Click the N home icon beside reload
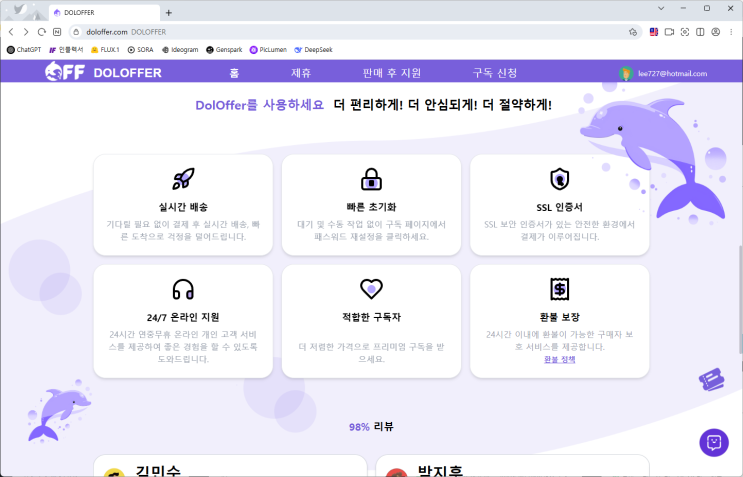The height and width of the screenshot is (477, 743). pyautogui.click(x=57, y=32)
